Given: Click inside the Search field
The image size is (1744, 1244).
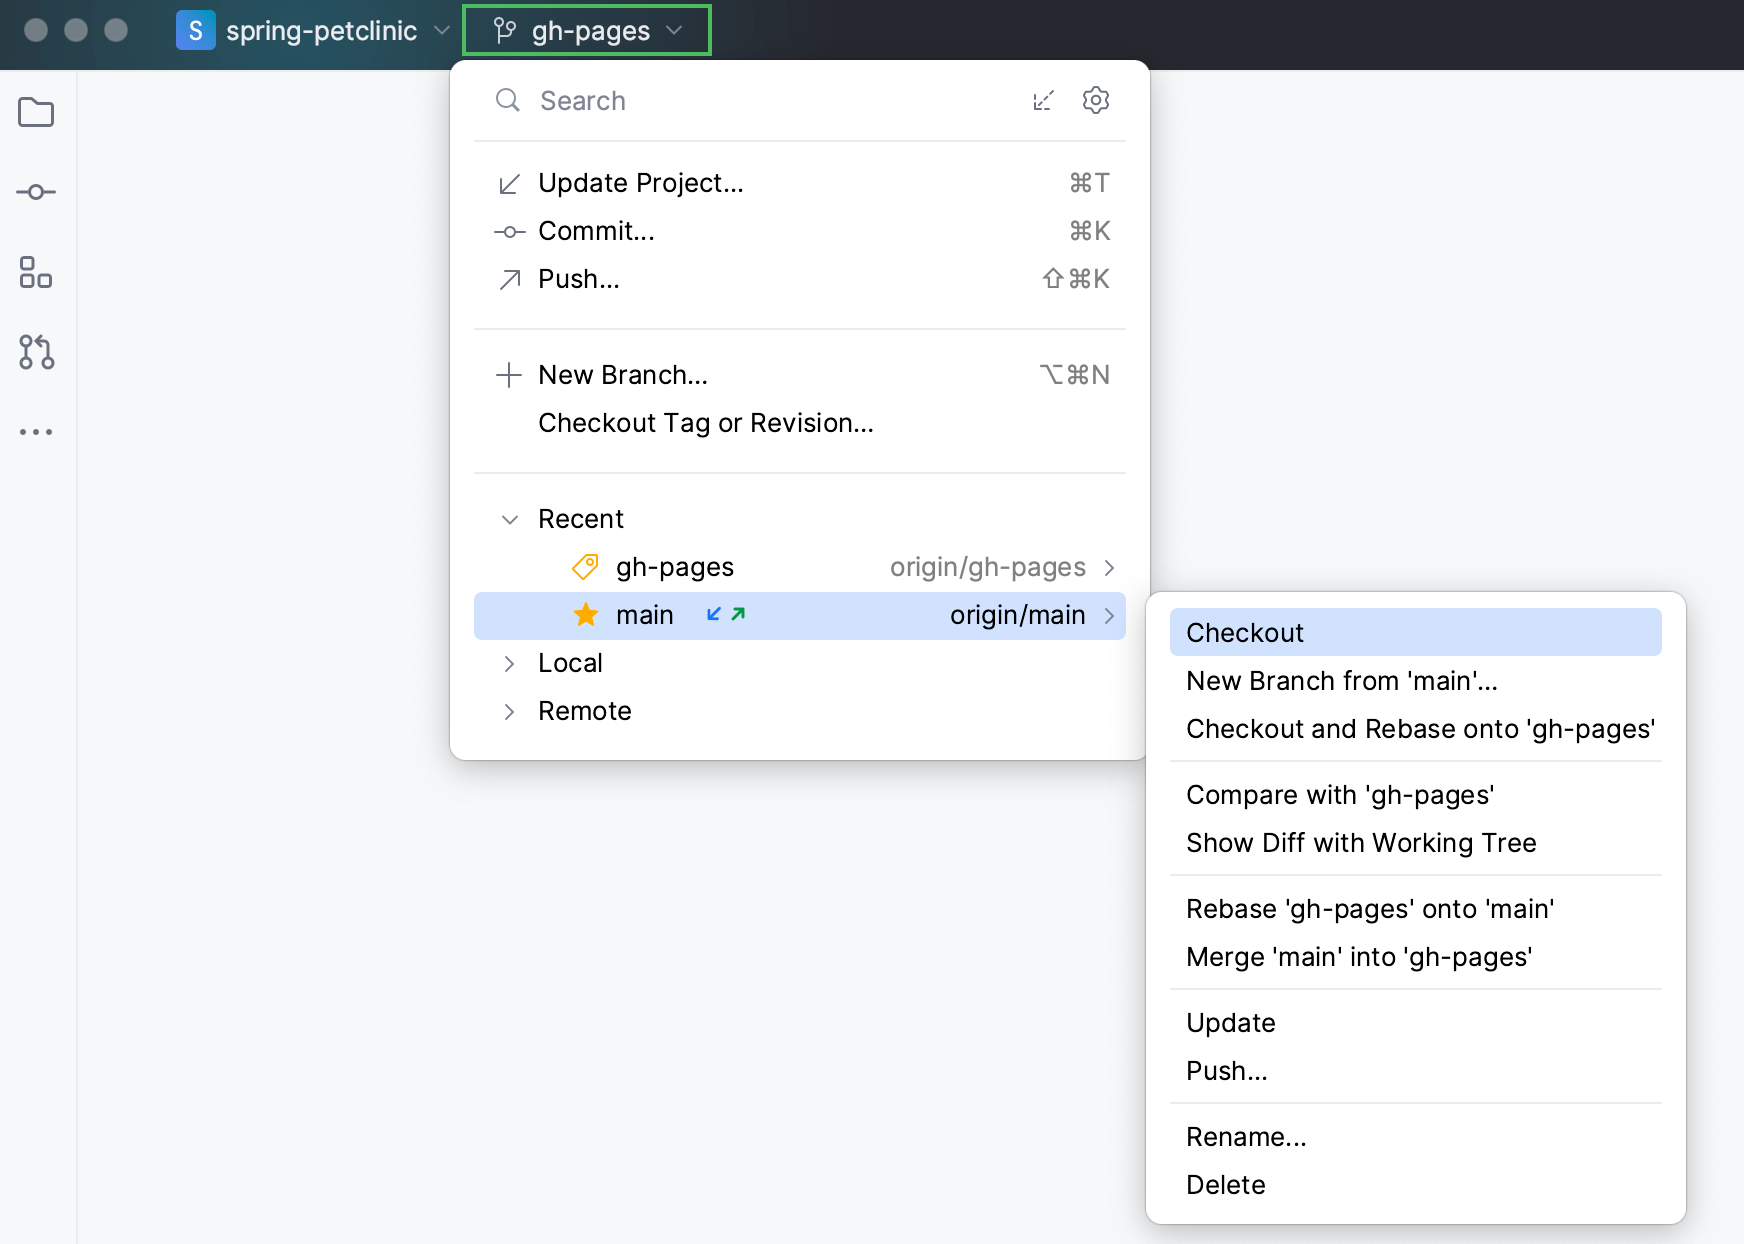Looking at the screenshot, I should coord(700,100).
